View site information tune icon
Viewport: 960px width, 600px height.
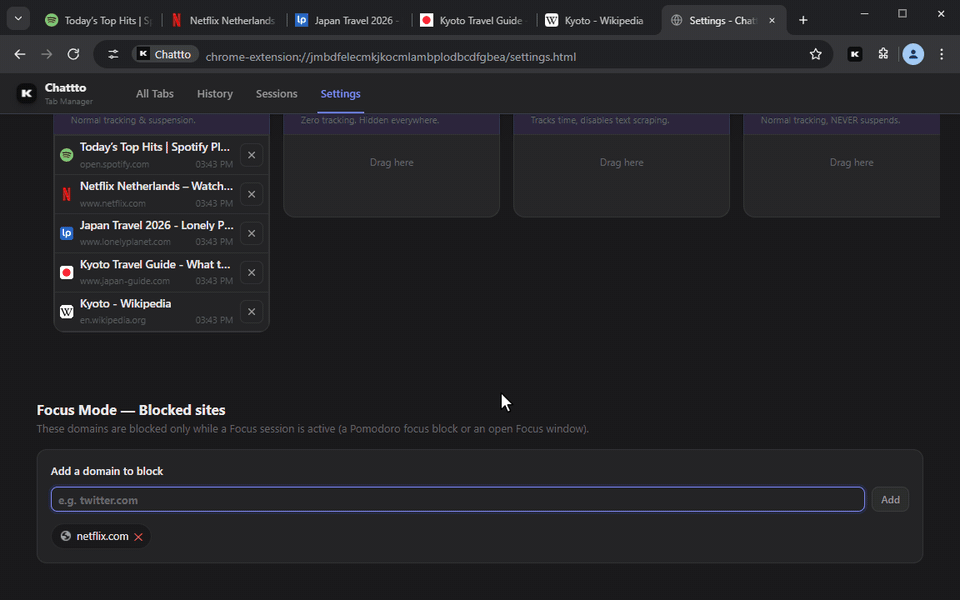[113, 54]
